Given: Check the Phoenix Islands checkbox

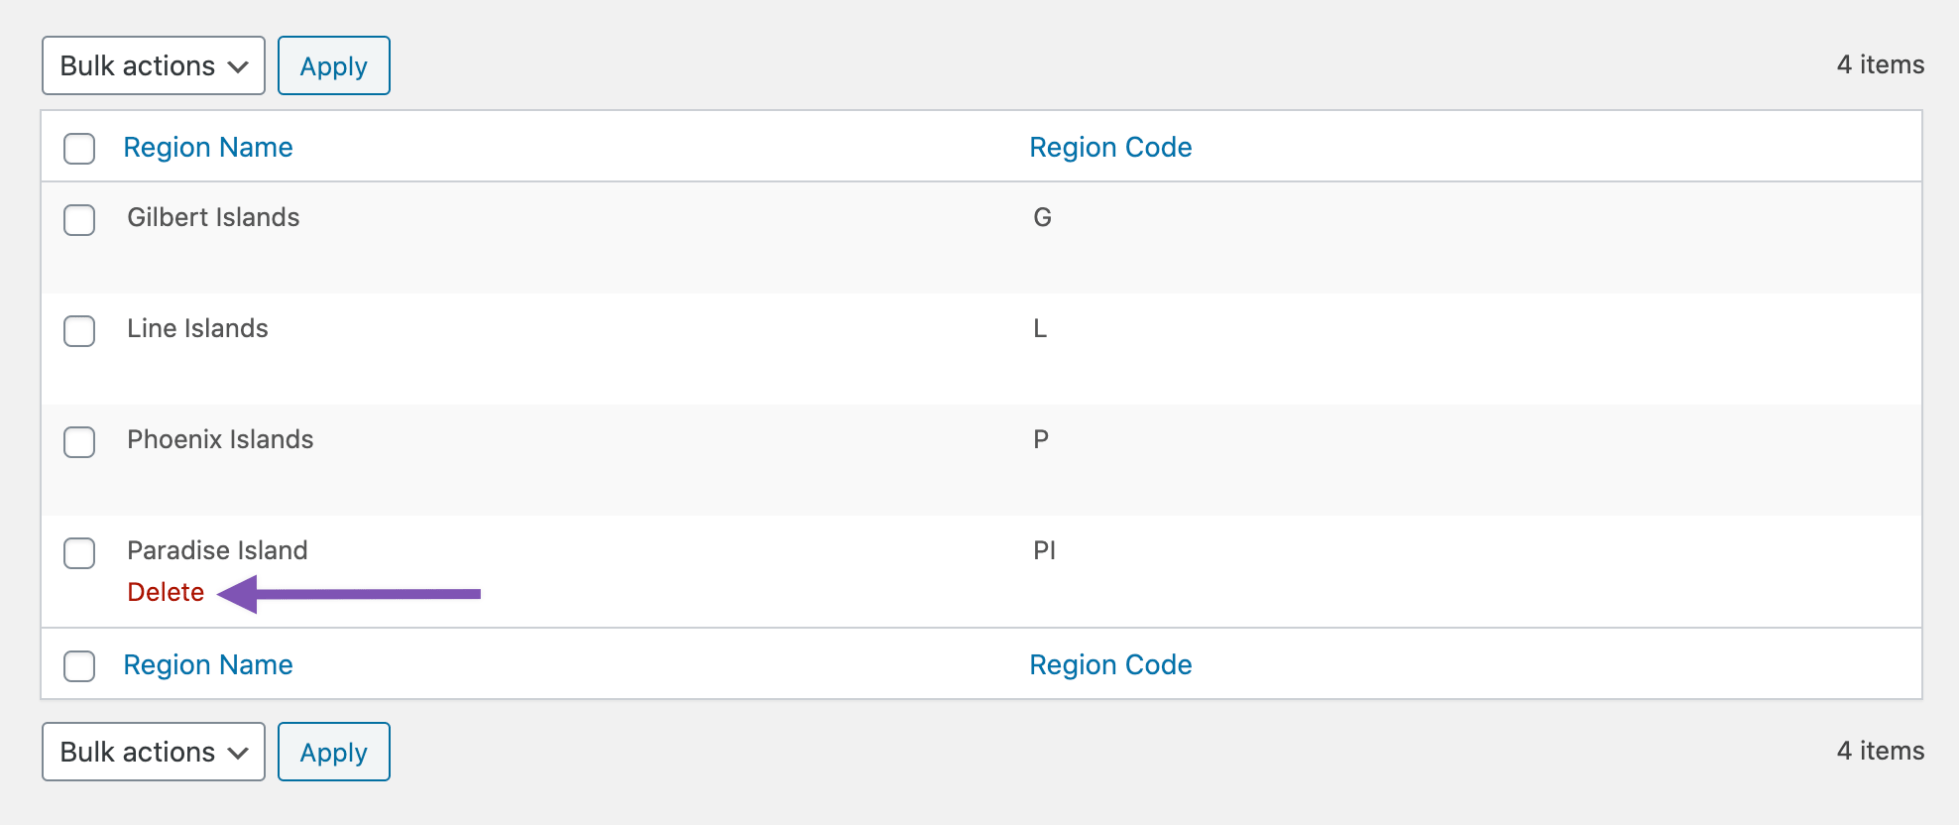Looking at the screenshot, I should pyautogui.click(x=79, y=442).
